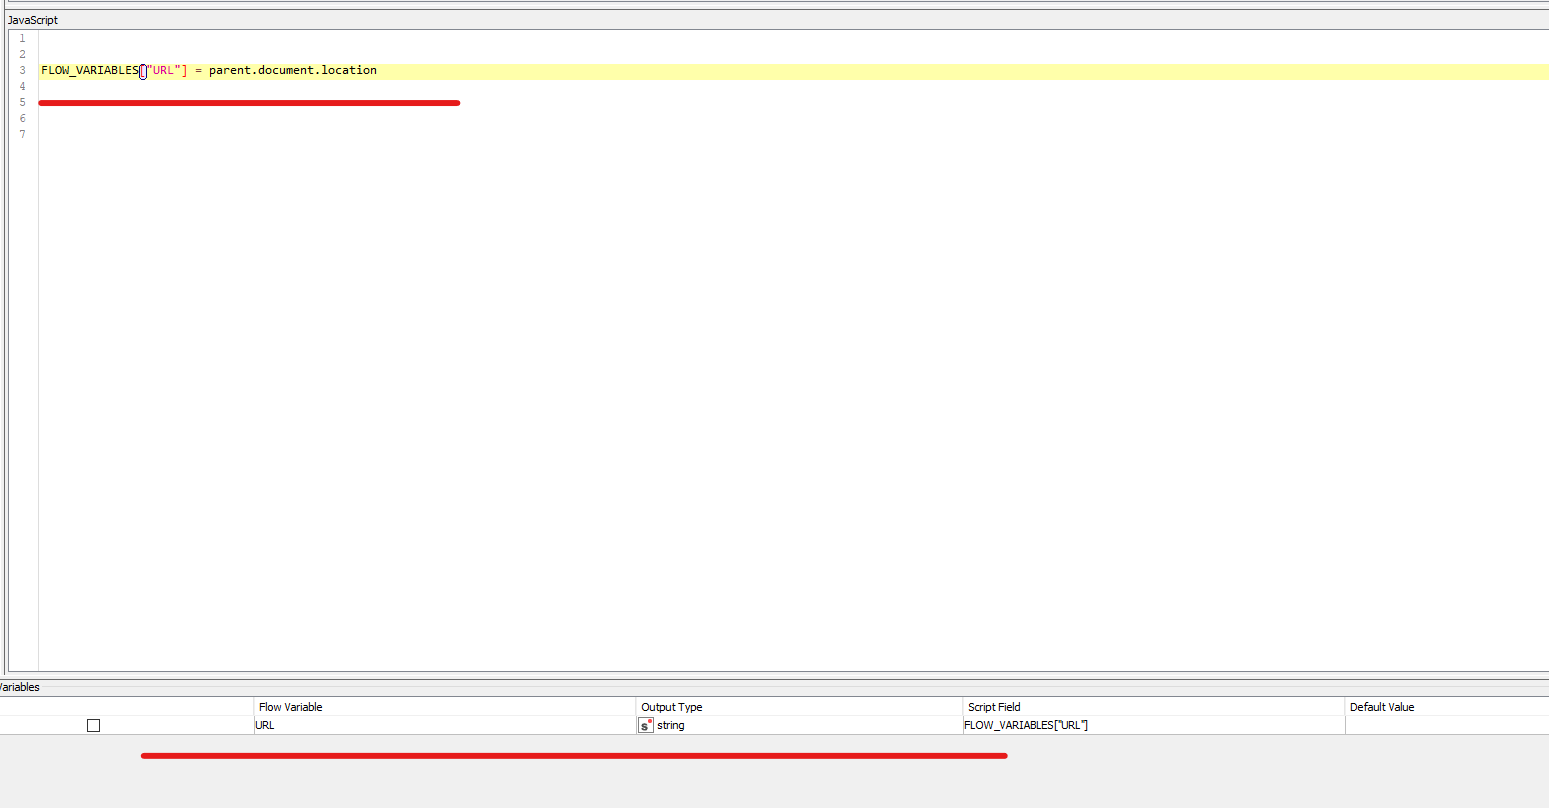1549x808 pixels.
Task: Click line number 7 in the gutter
Action: (22, 134)
